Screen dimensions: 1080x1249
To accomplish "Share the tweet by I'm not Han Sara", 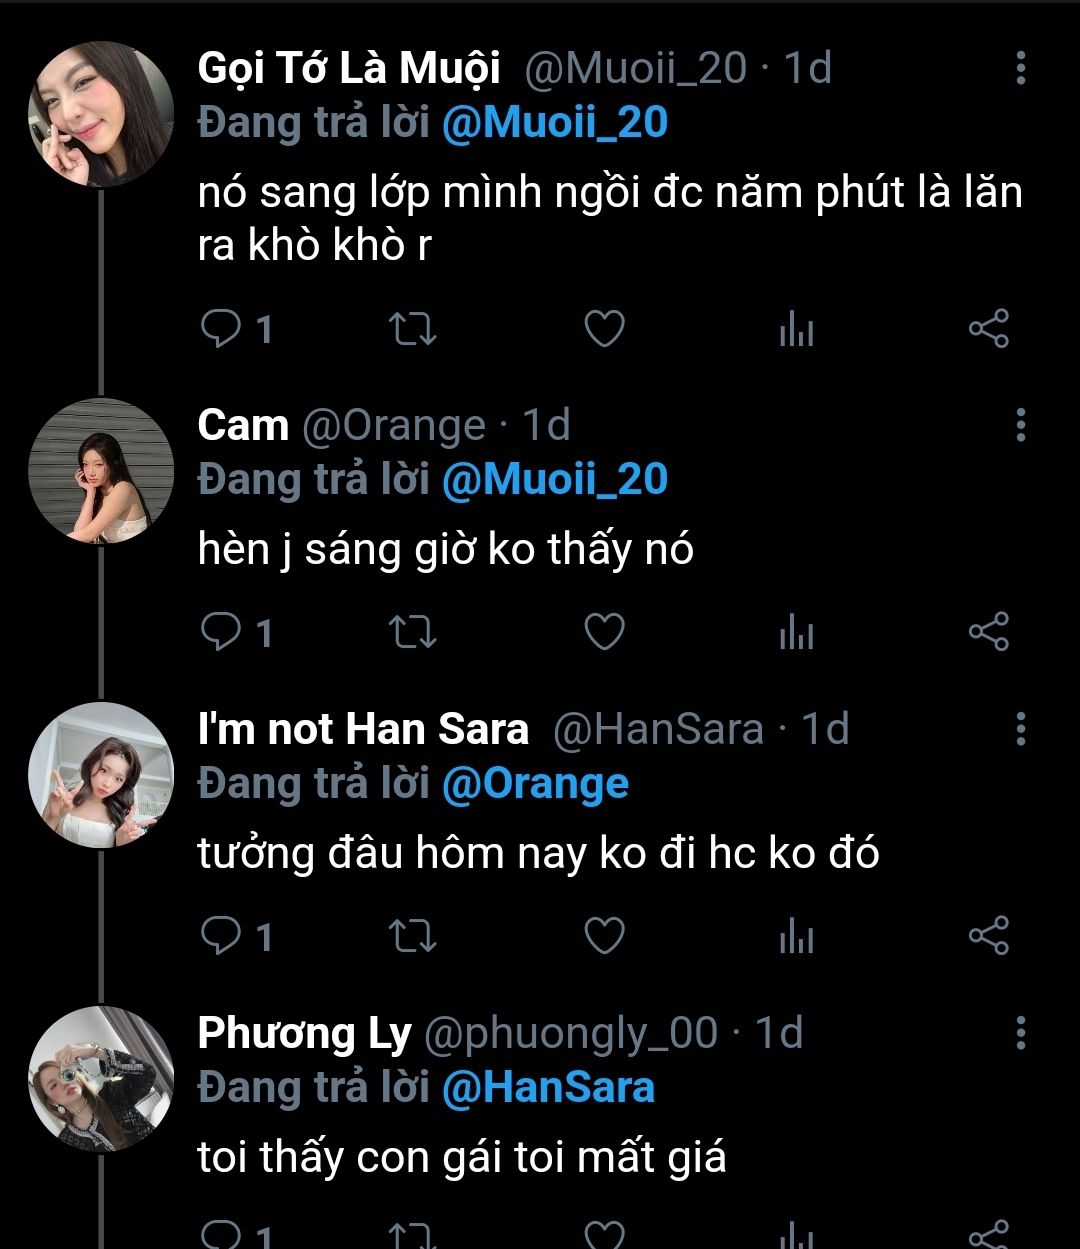I will click(989, 936).
